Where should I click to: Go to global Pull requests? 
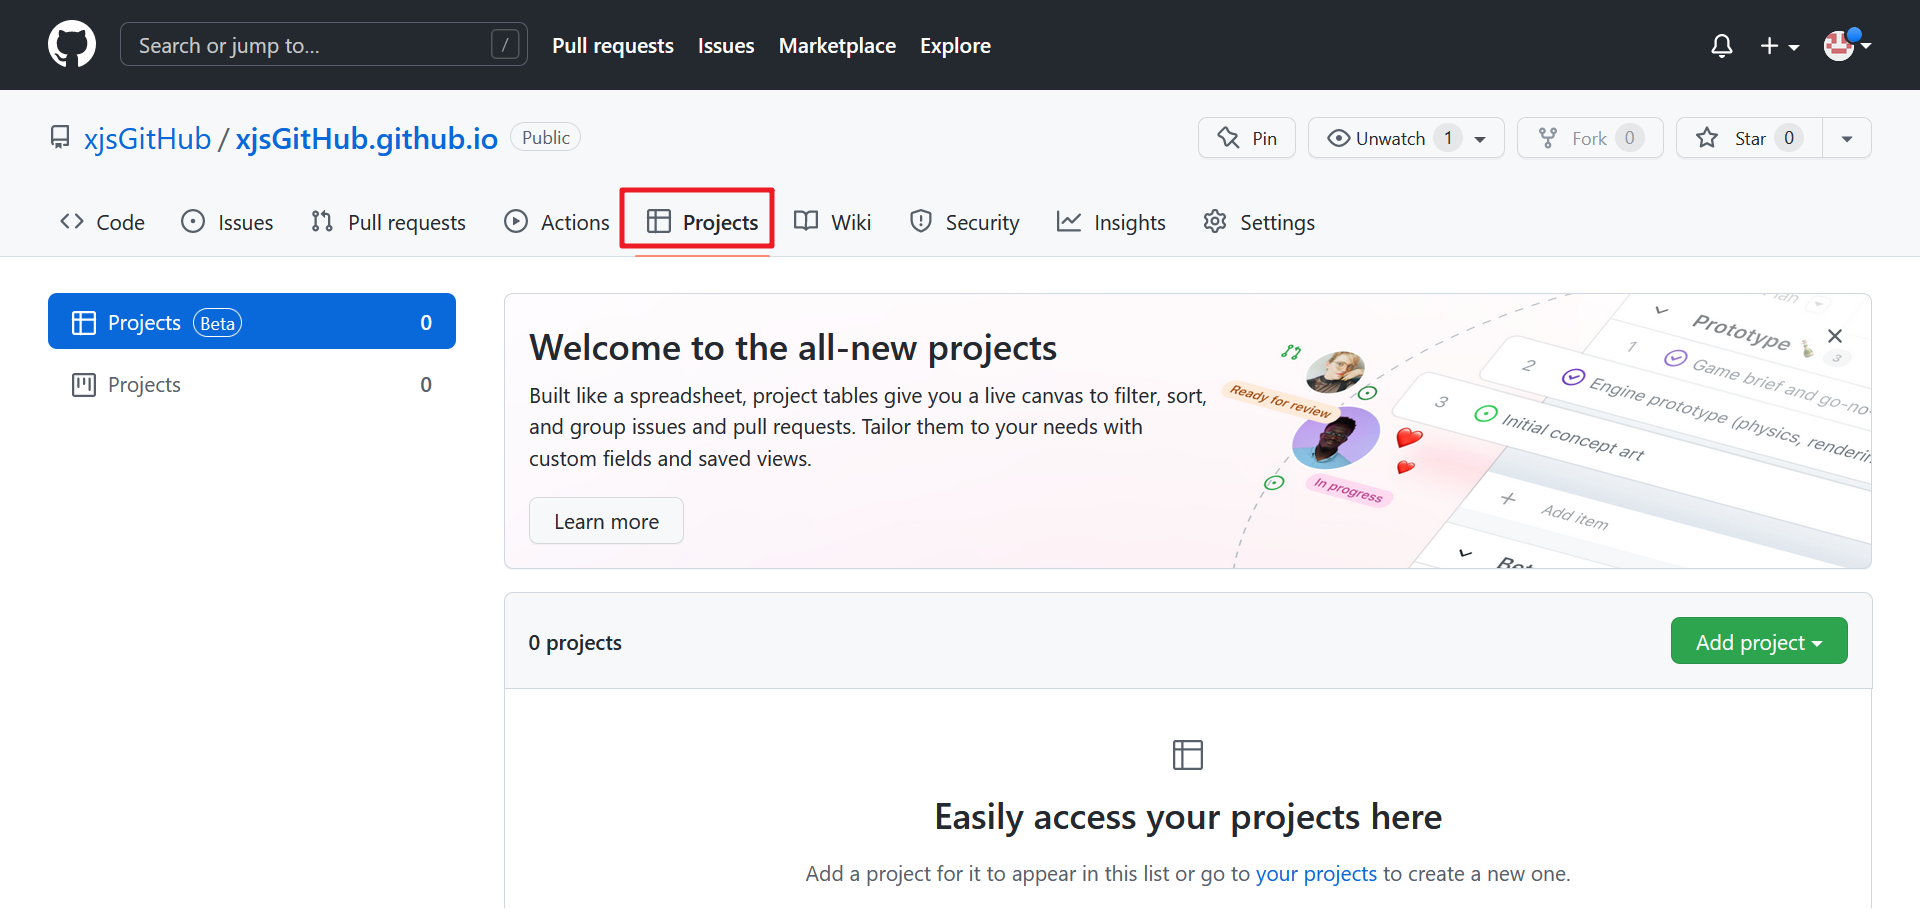[613, 46]
